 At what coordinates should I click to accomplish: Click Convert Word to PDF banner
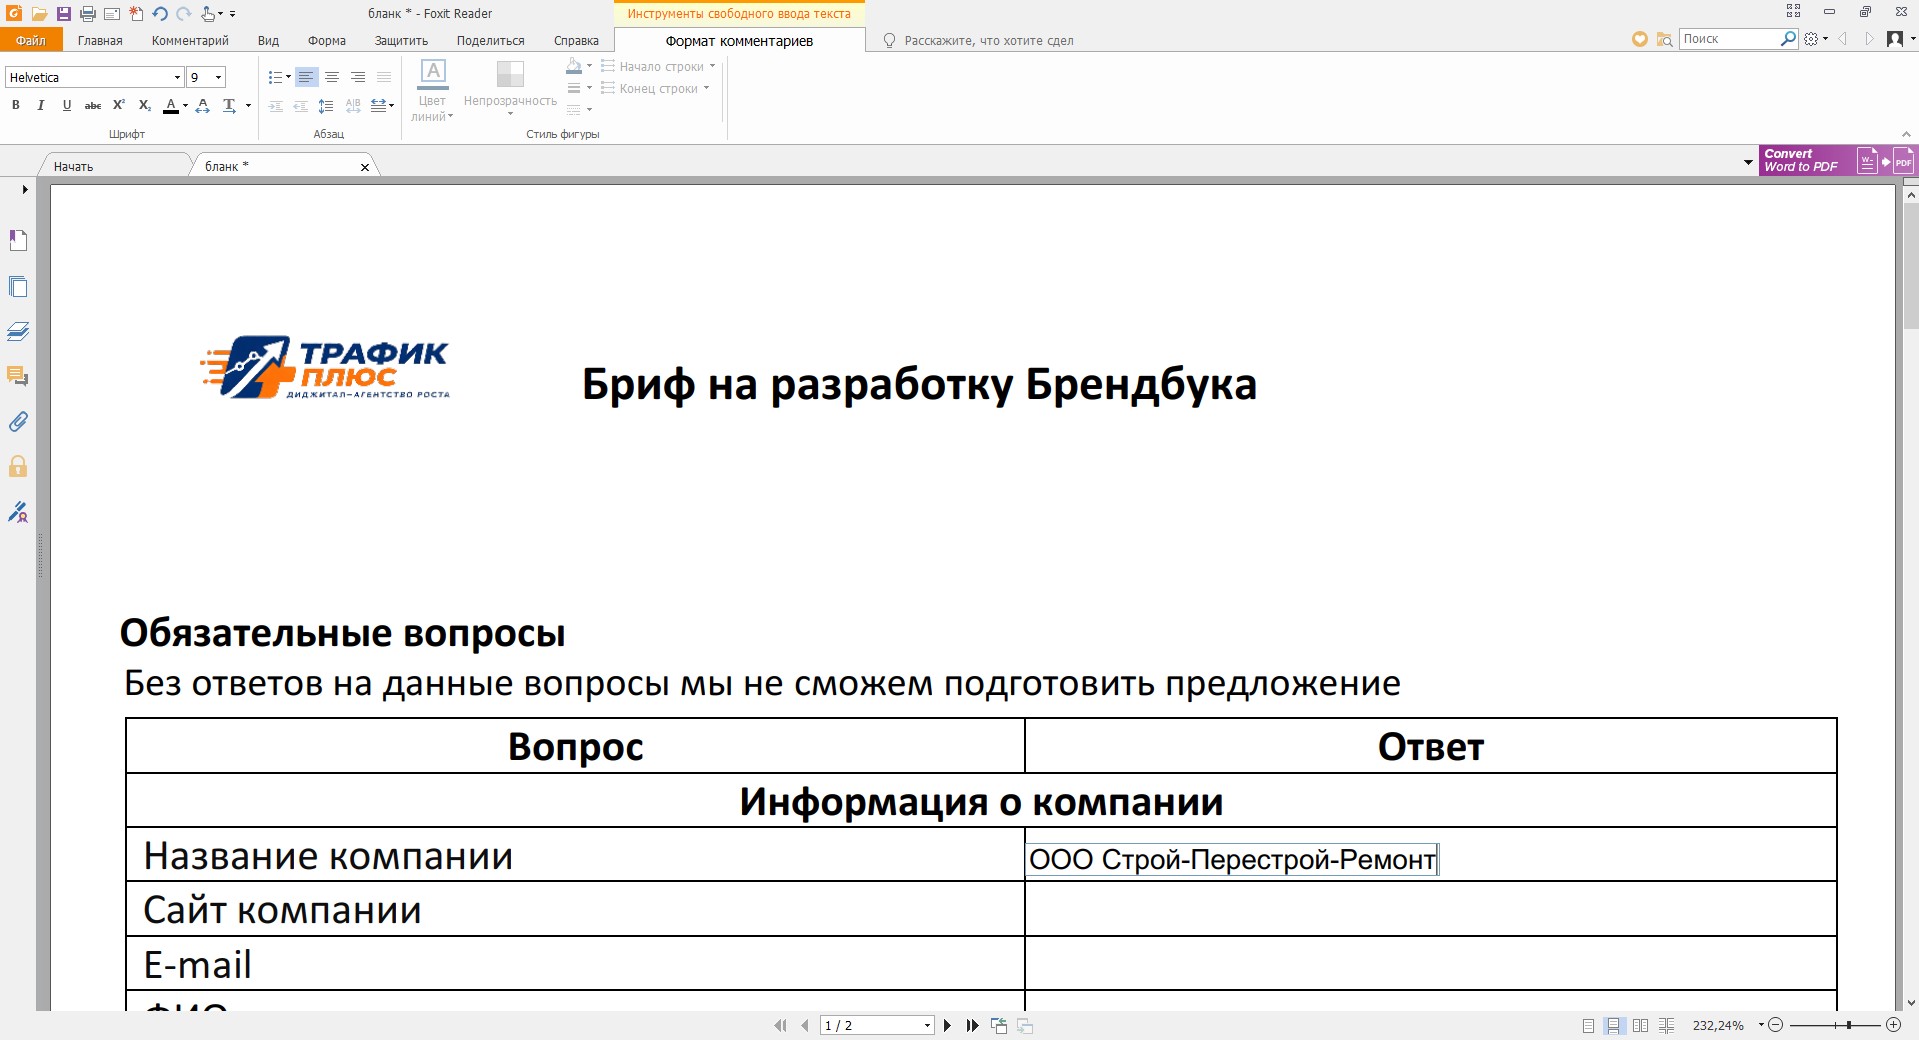[1838, 161]
